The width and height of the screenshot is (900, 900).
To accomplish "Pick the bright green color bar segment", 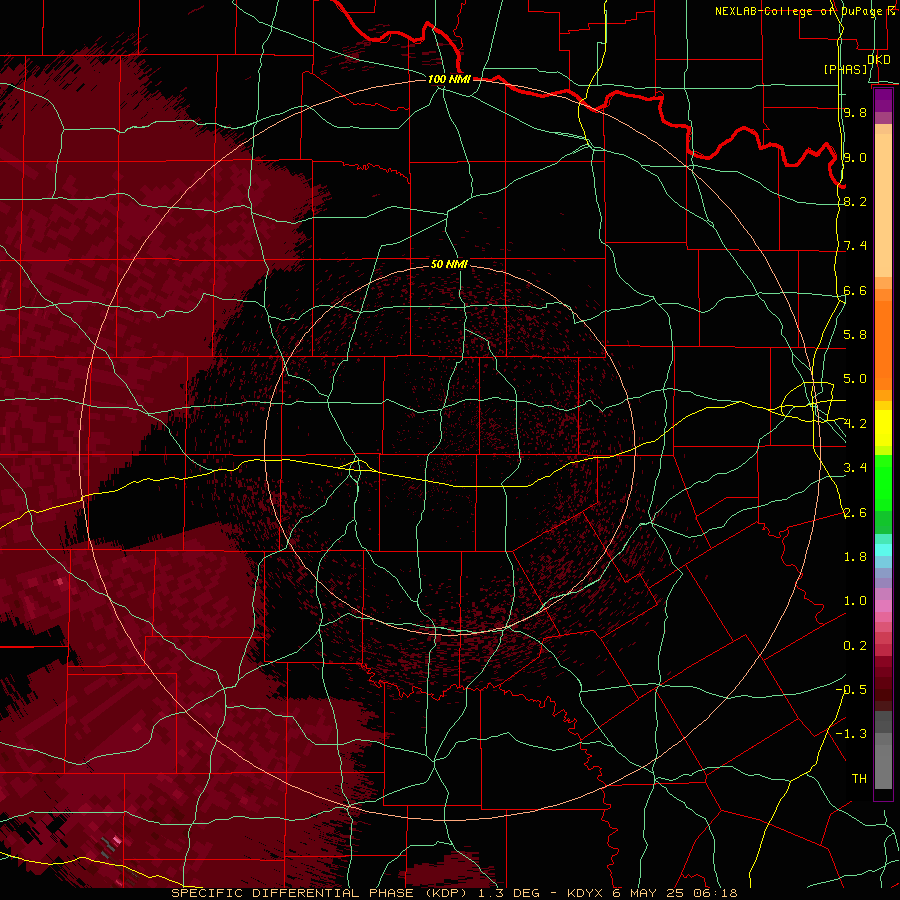I will tap(883, 482).
